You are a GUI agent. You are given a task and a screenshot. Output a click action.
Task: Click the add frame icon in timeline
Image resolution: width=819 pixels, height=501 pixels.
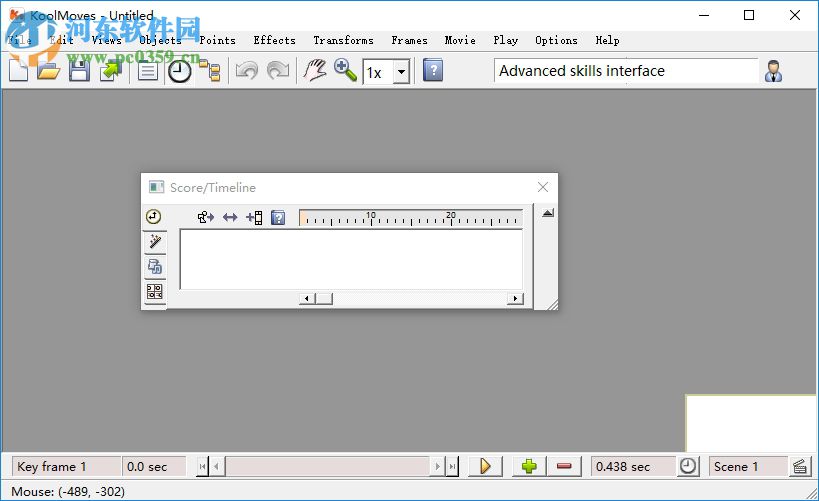pyautogui.click(x=254, y=217)
